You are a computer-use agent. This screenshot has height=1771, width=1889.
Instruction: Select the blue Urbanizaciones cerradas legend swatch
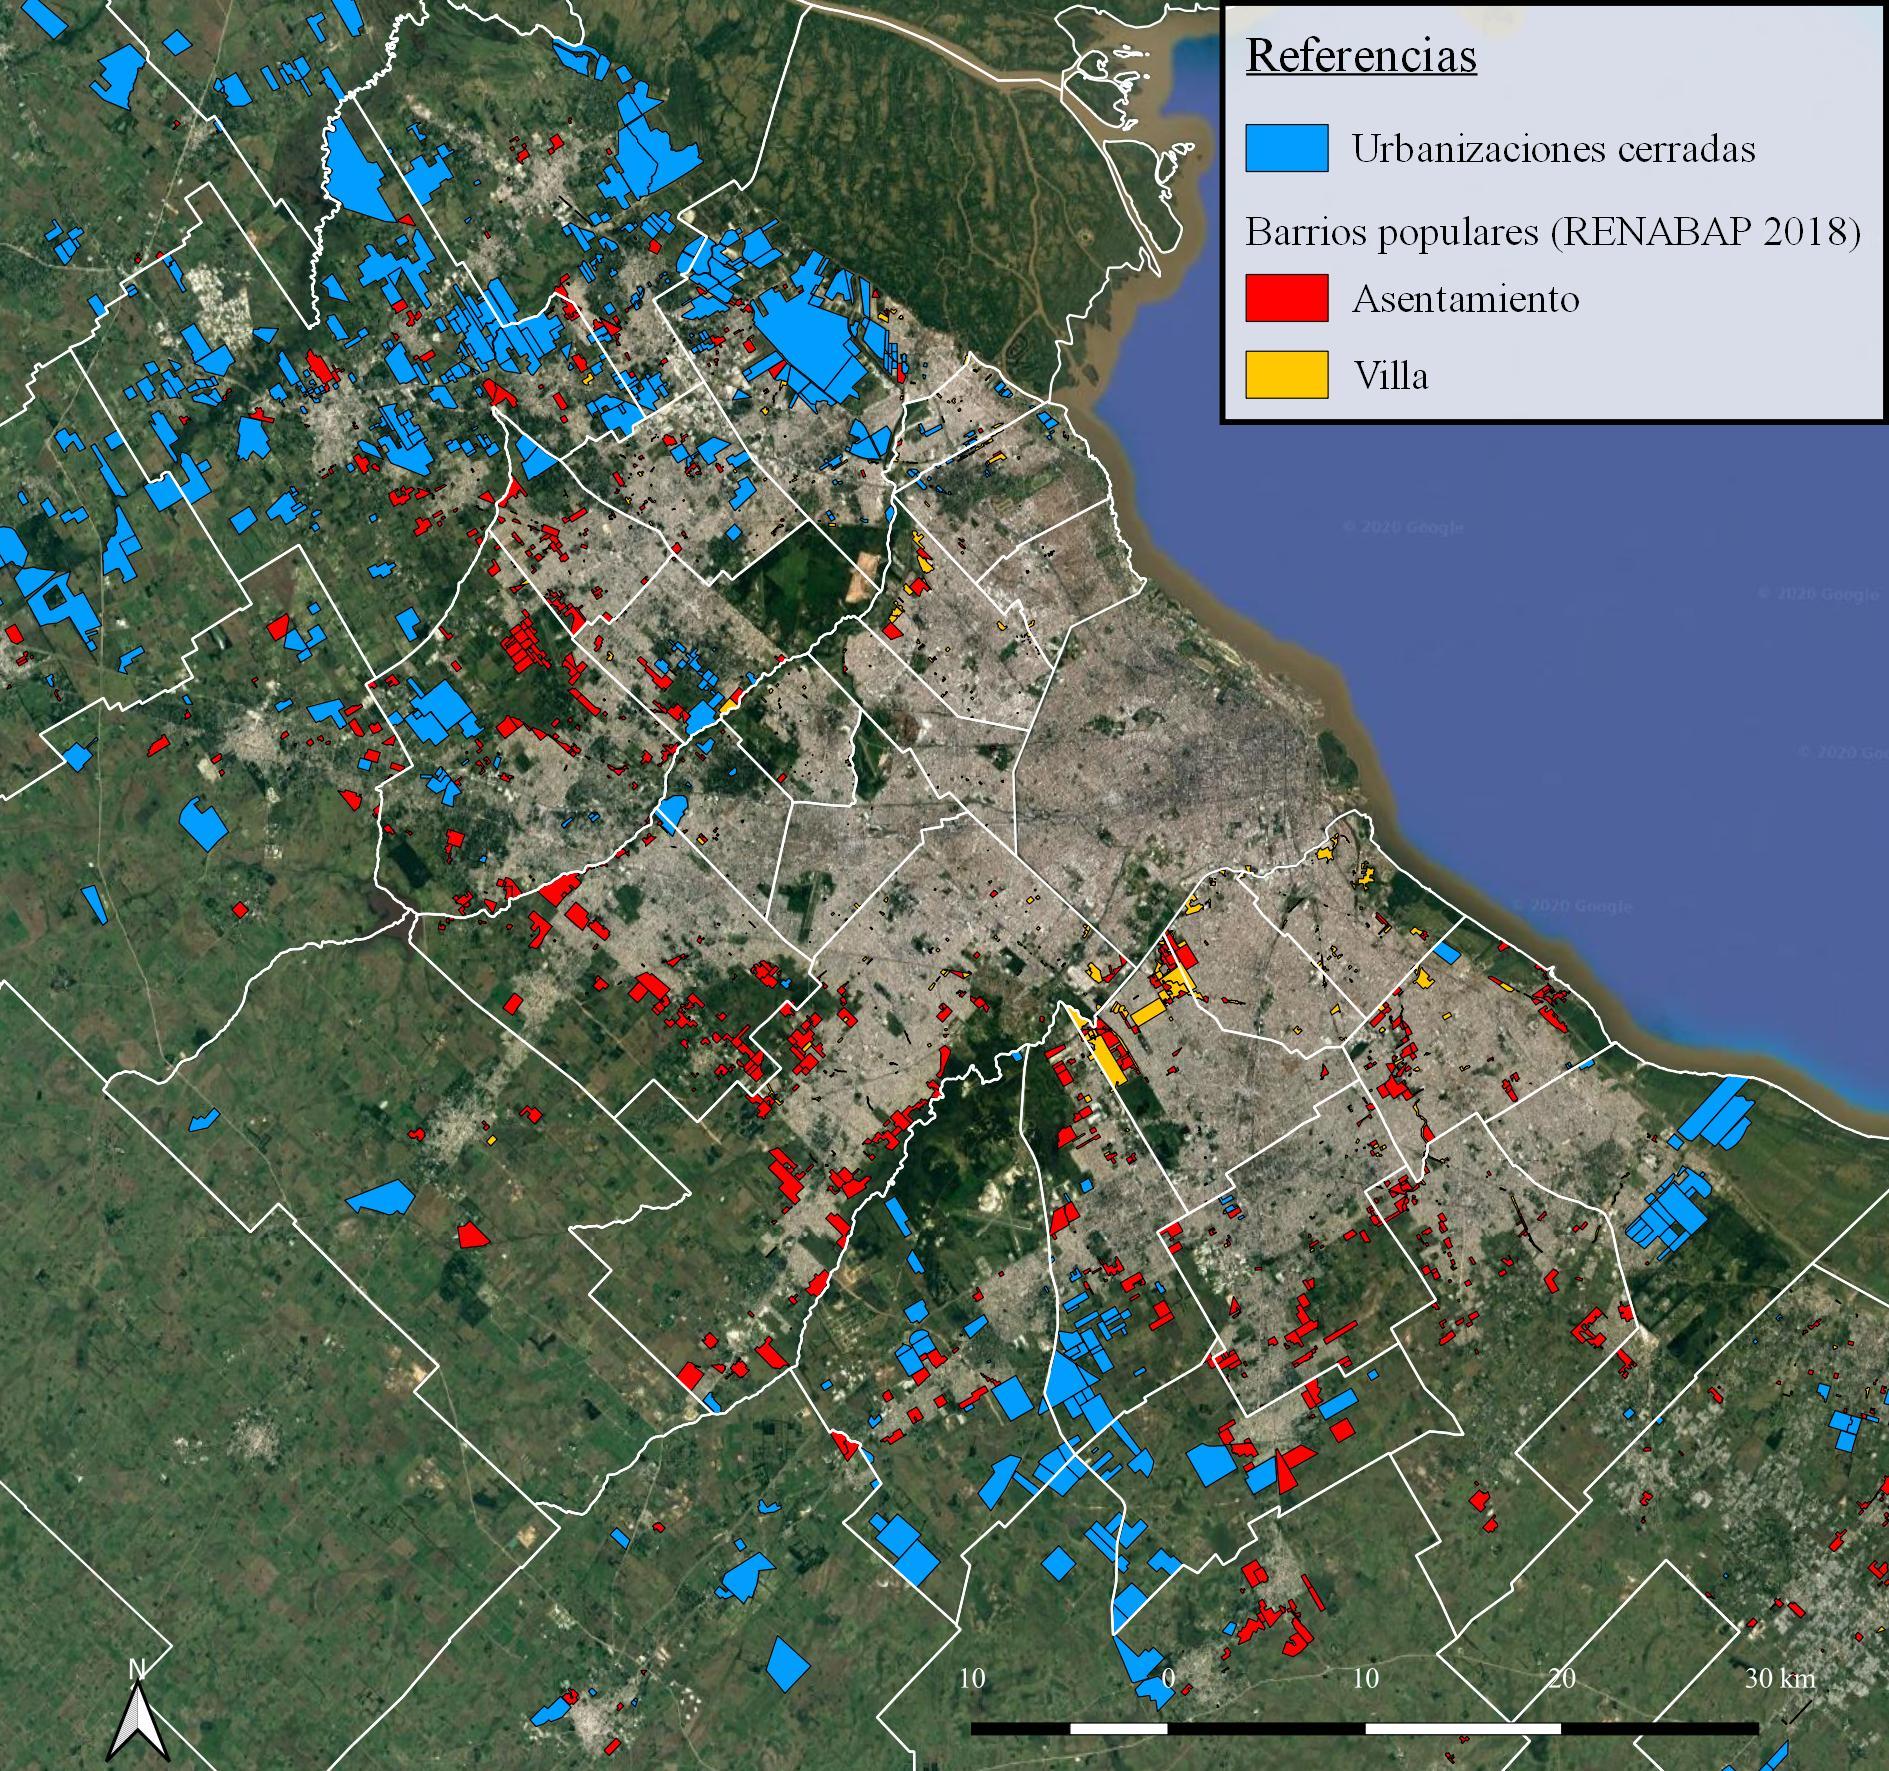coord(1286,148)
